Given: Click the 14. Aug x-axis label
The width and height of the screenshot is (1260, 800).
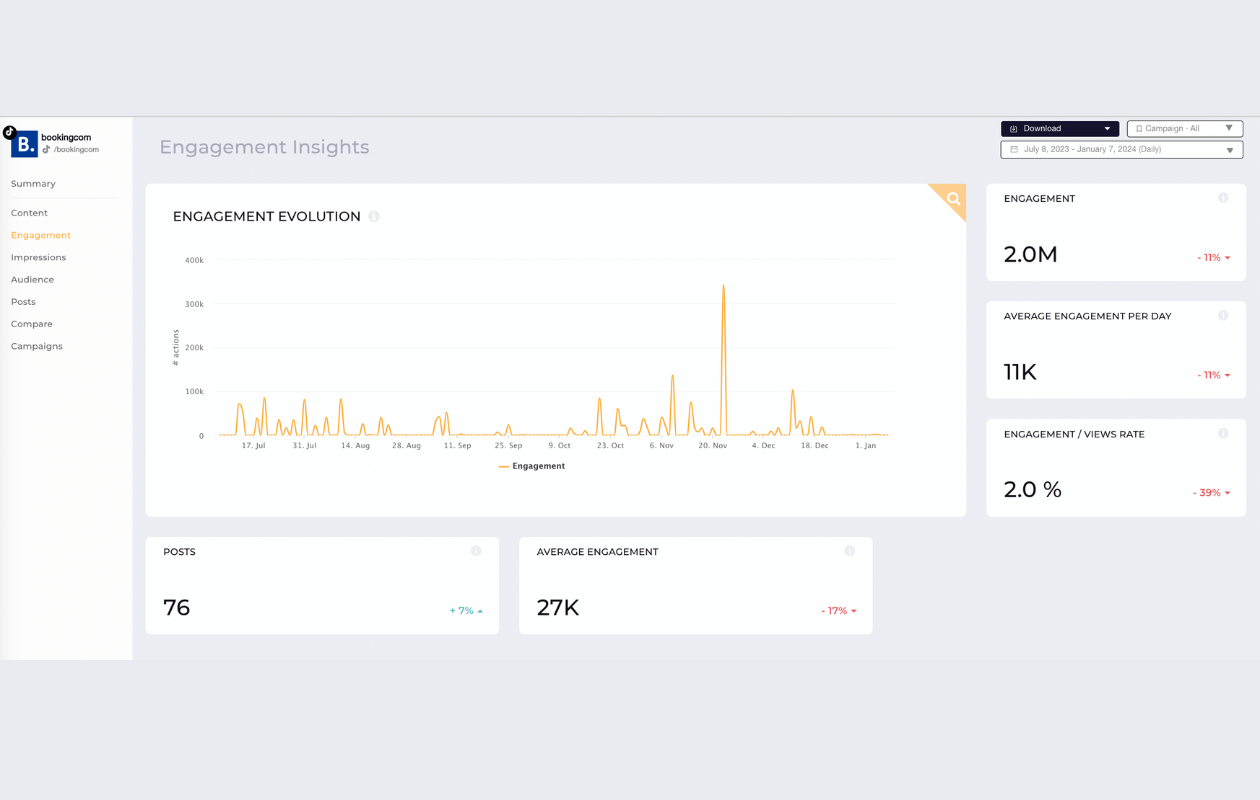Looking at the screenshot, I should [355, 446].
